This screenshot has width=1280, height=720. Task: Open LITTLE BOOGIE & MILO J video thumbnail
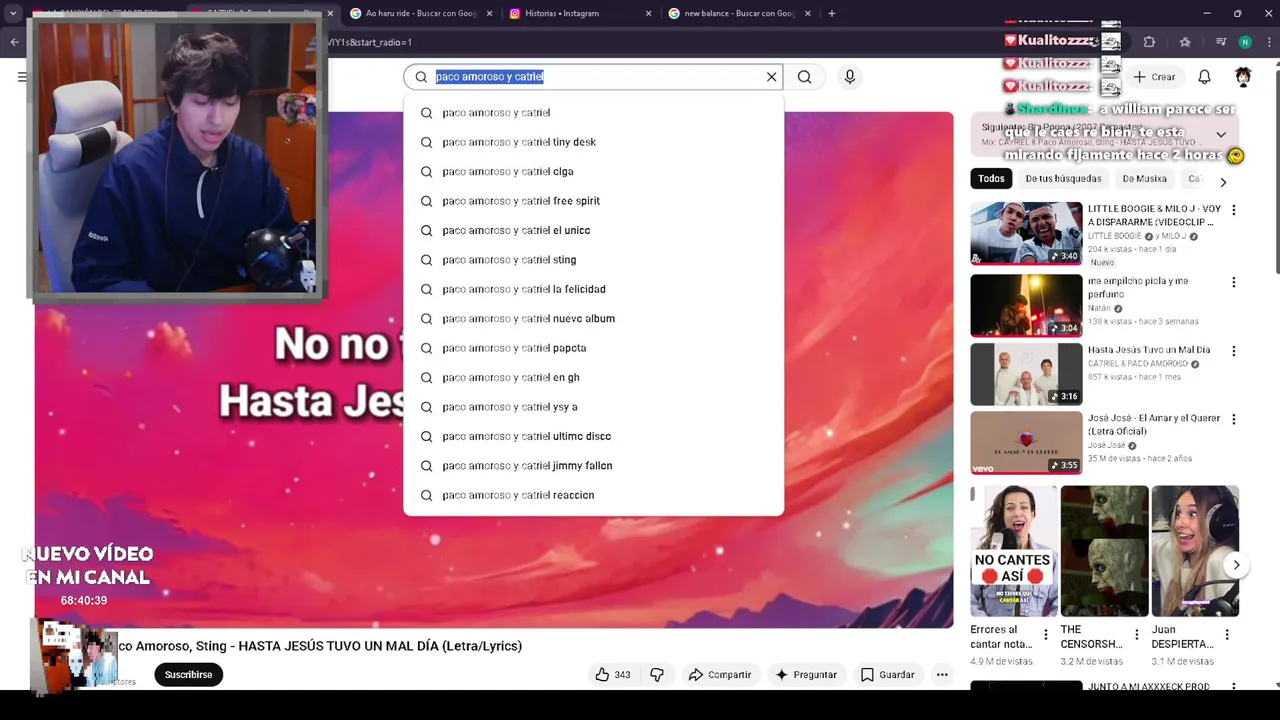point(1026,233)
